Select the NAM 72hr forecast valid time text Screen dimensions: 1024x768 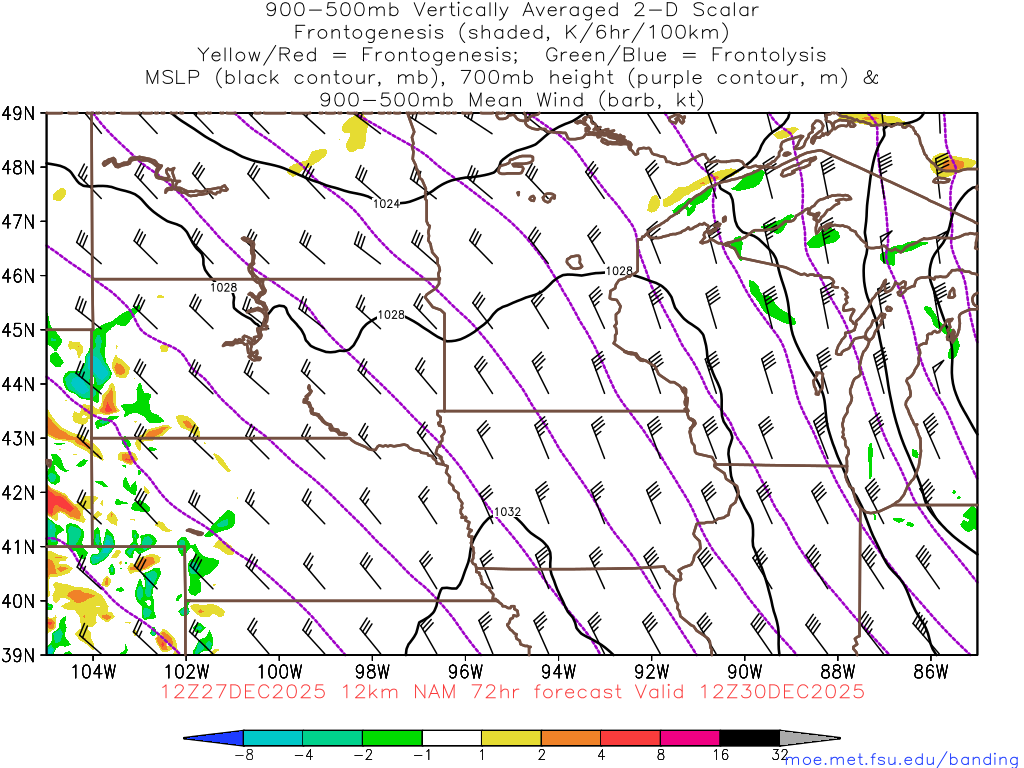coord(512,692)
